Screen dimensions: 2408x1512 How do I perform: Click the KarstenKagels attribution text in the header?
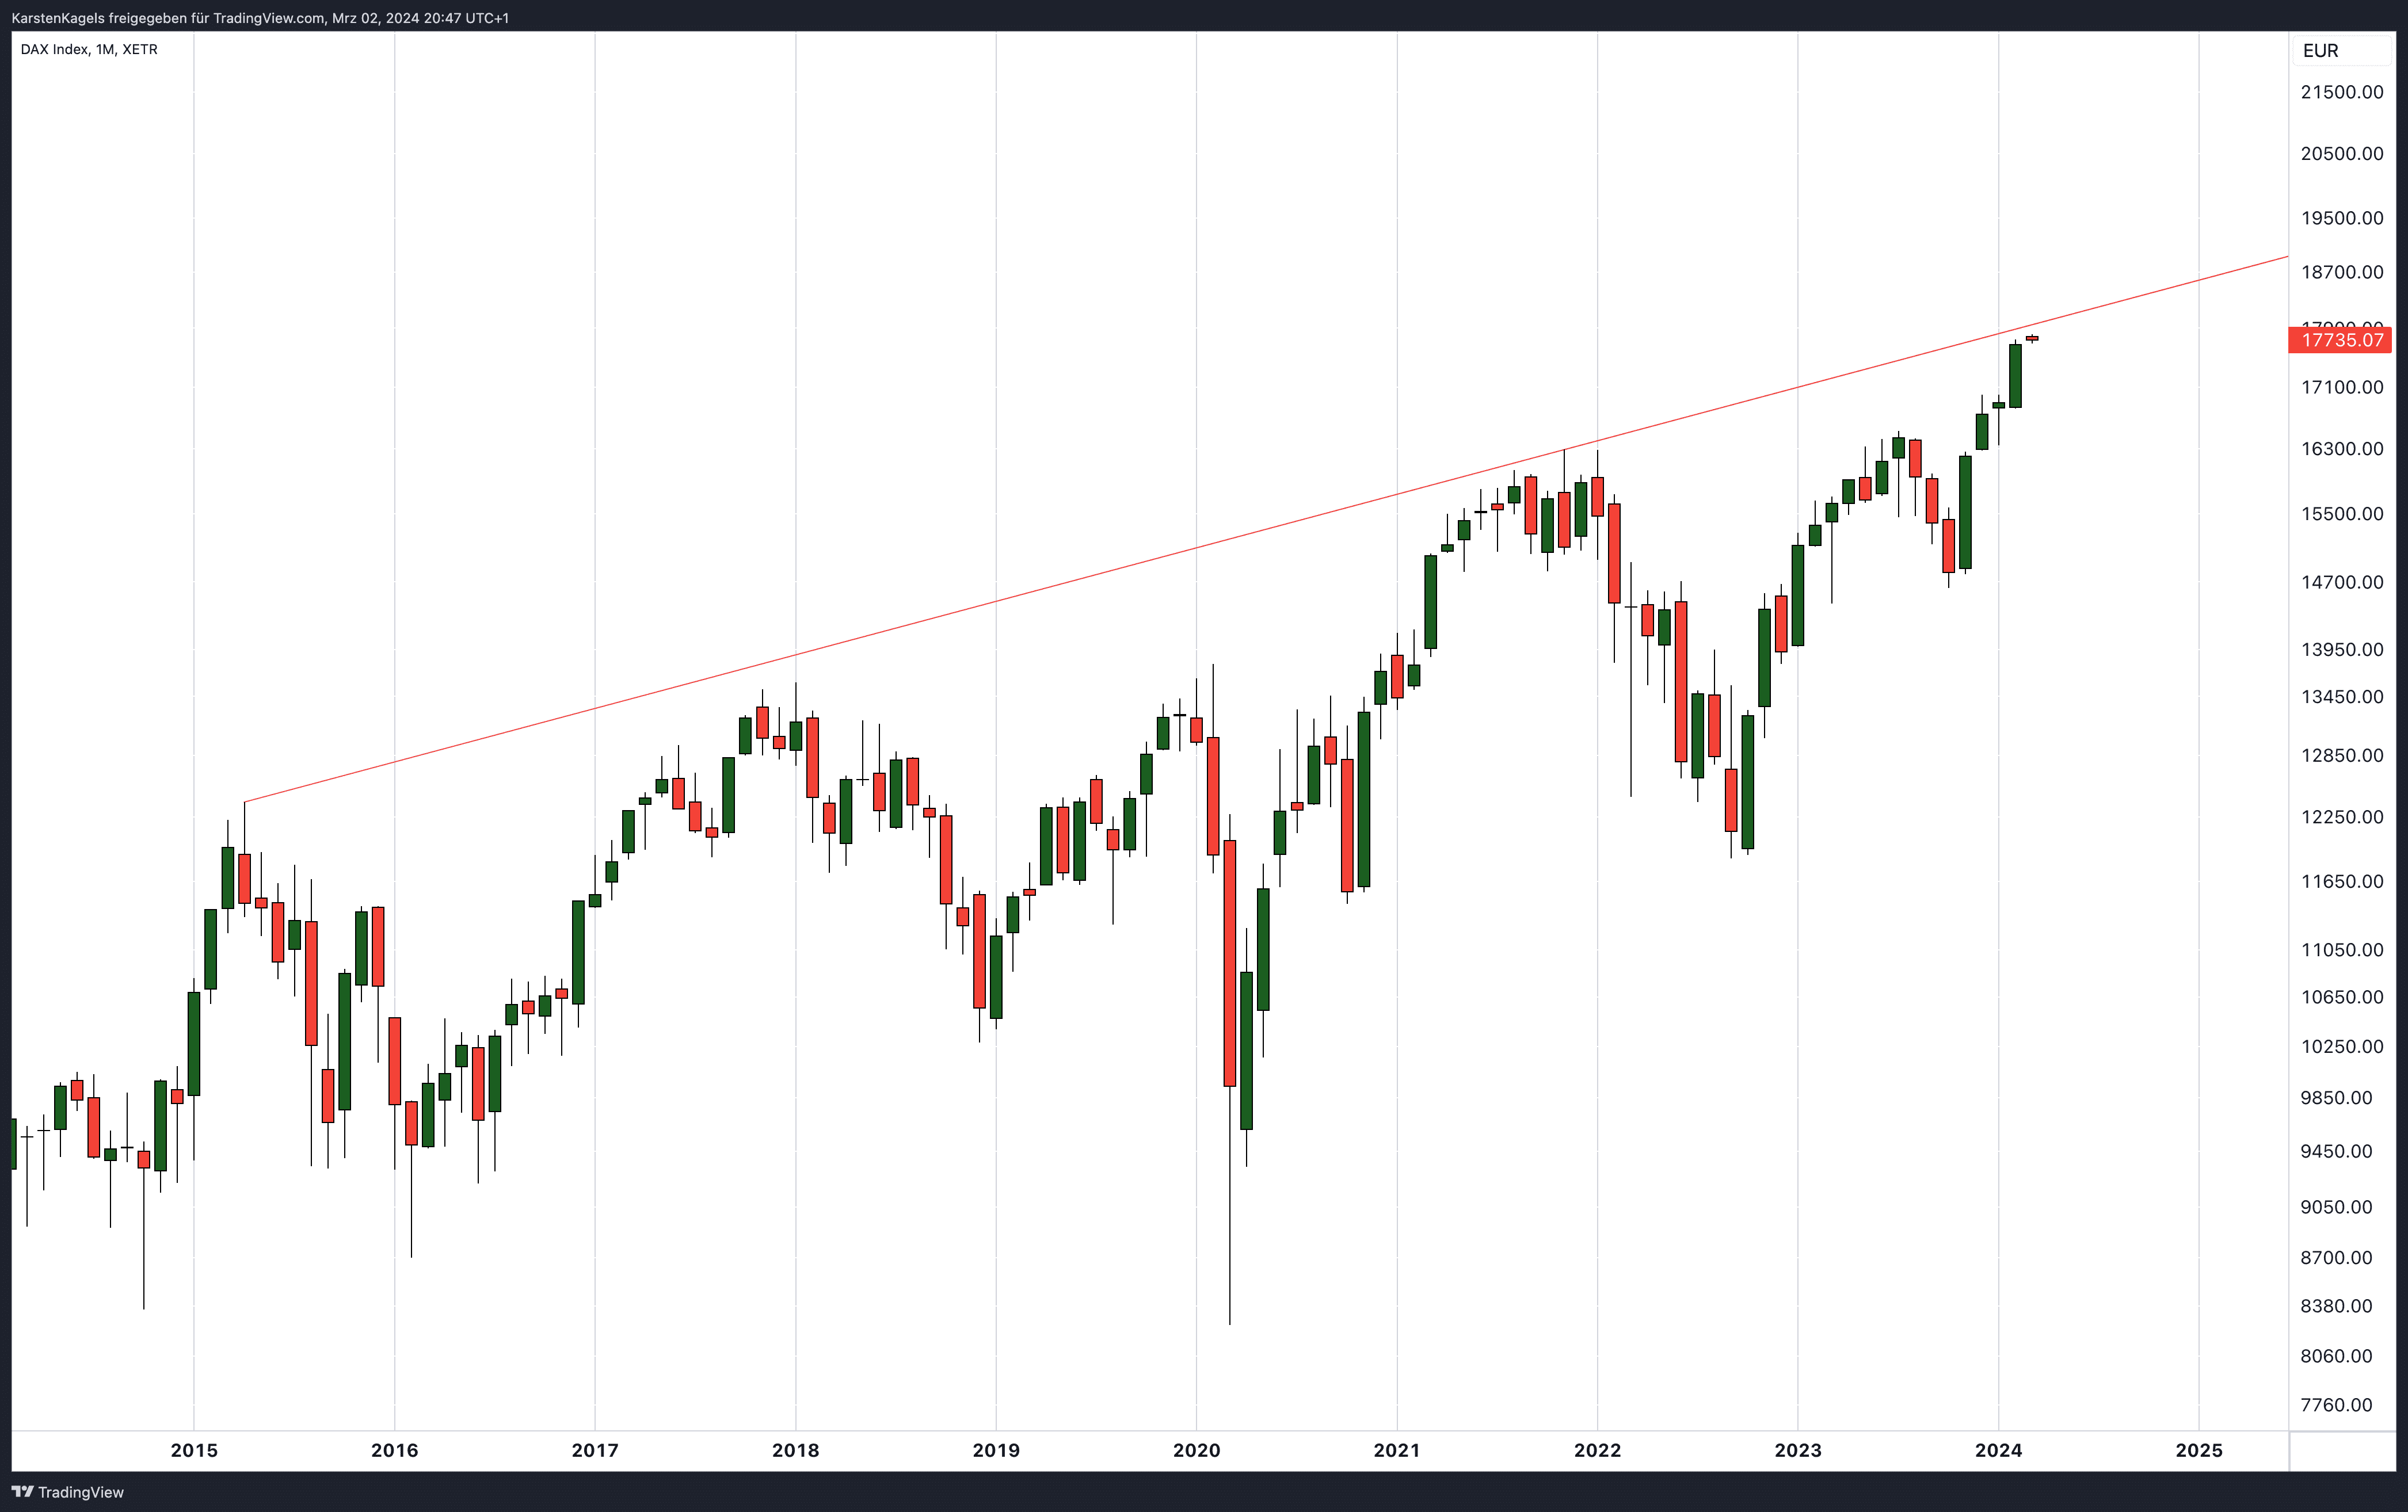[x=260, y=18]
